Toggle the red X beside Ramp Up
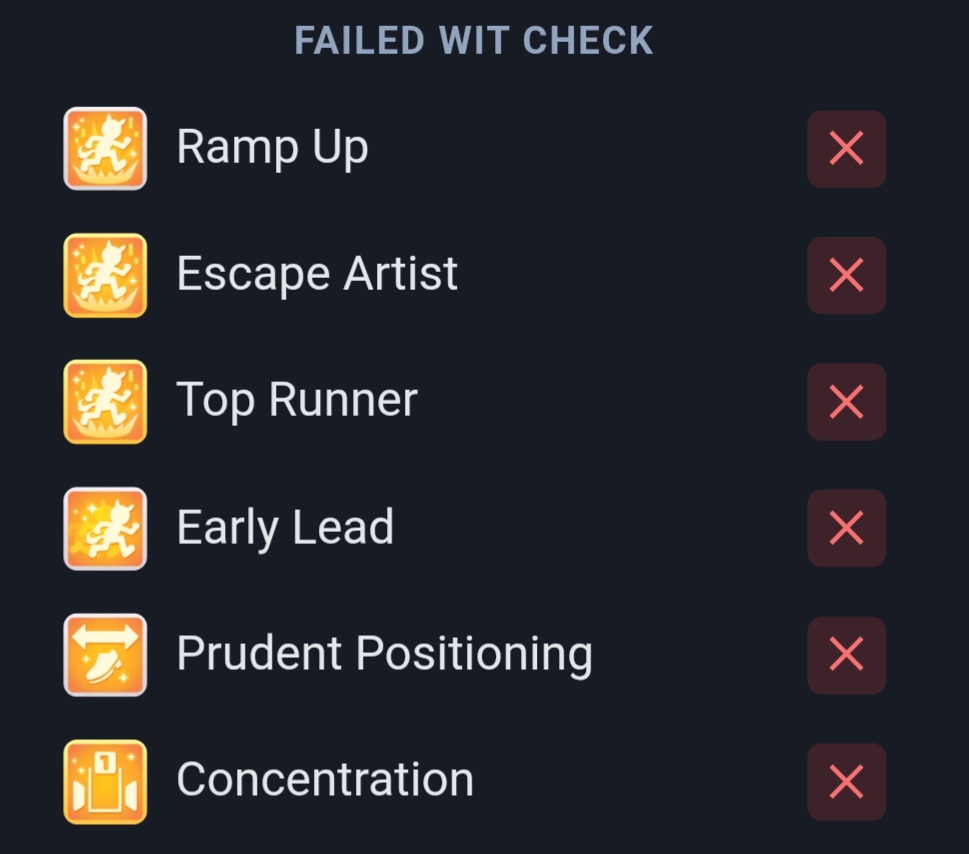This screenshot has height=854, width=969. [x=847, y=149]
